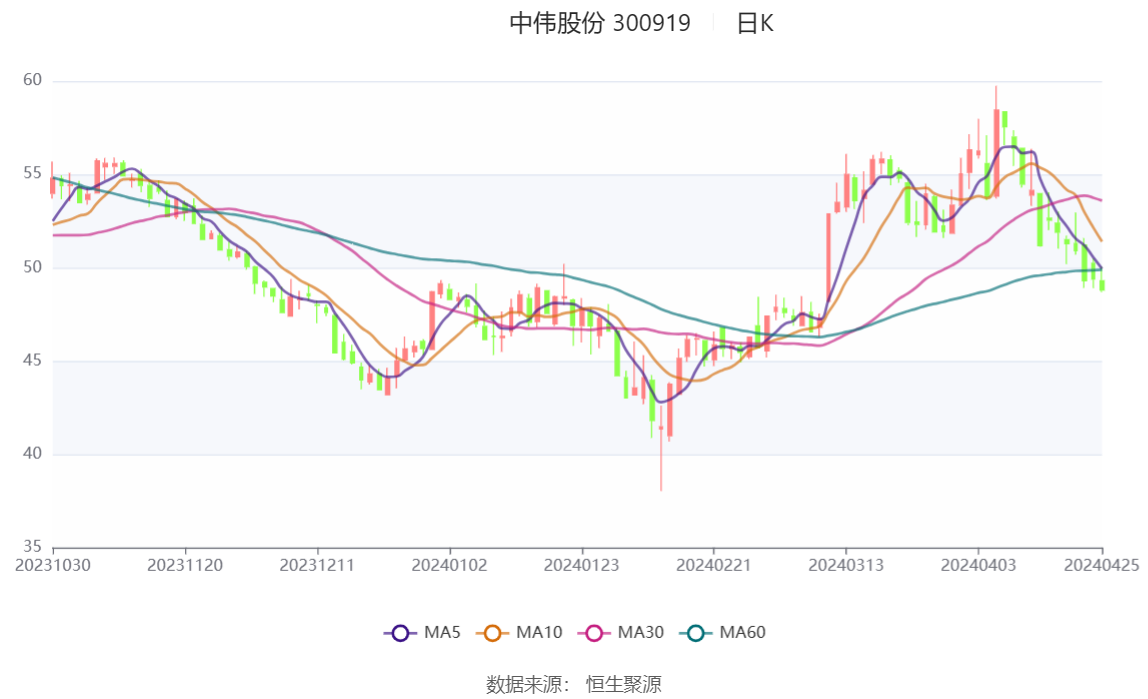Click the 60 price axis label
1148x699 pixels.
click(x=32, y=80)
